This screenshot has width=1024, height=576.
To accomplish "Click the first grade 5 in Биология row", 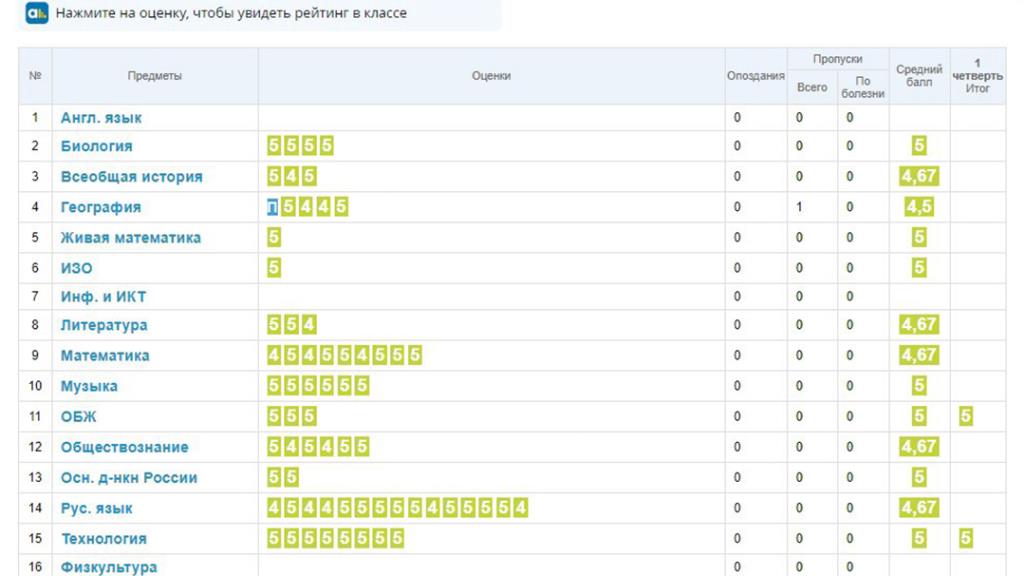I will tap(274, 146).
